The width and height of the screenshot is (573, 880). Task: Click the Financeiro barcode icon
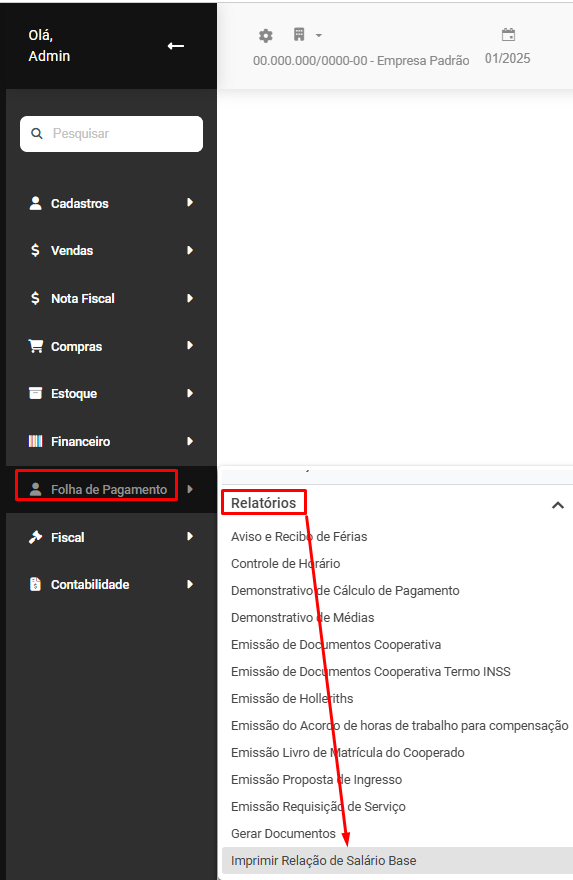click(35, 441)
